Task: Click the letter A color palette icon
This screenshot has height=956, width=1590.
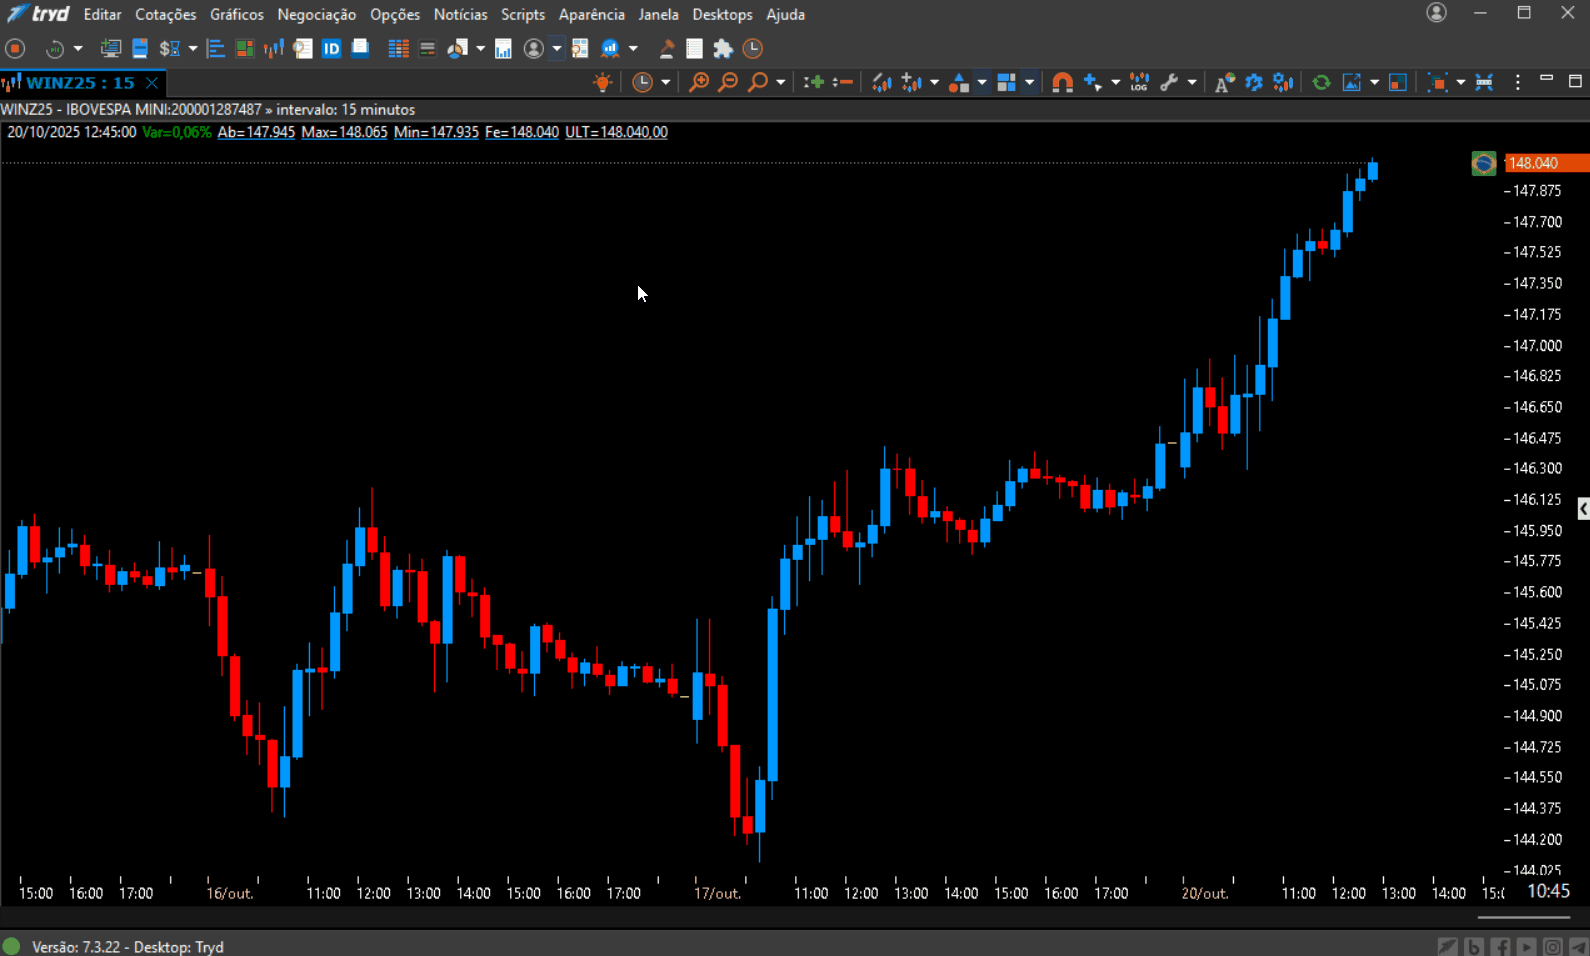Action: click(x=1224, y=83)
